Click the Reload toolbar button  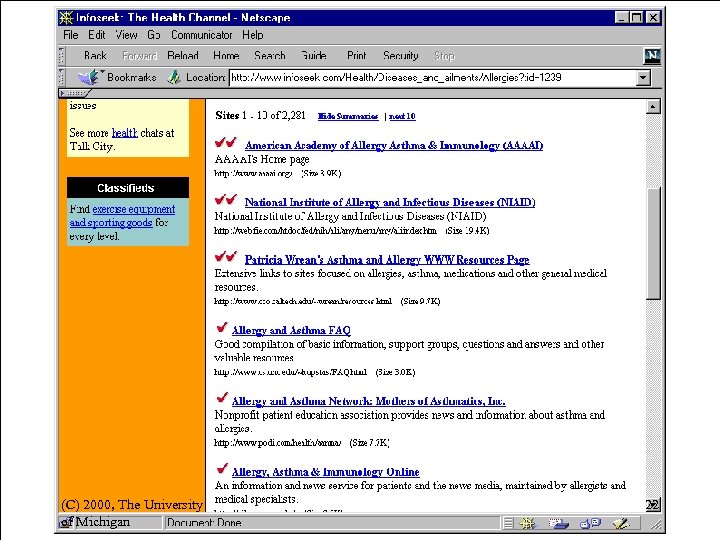coord(183,56)
